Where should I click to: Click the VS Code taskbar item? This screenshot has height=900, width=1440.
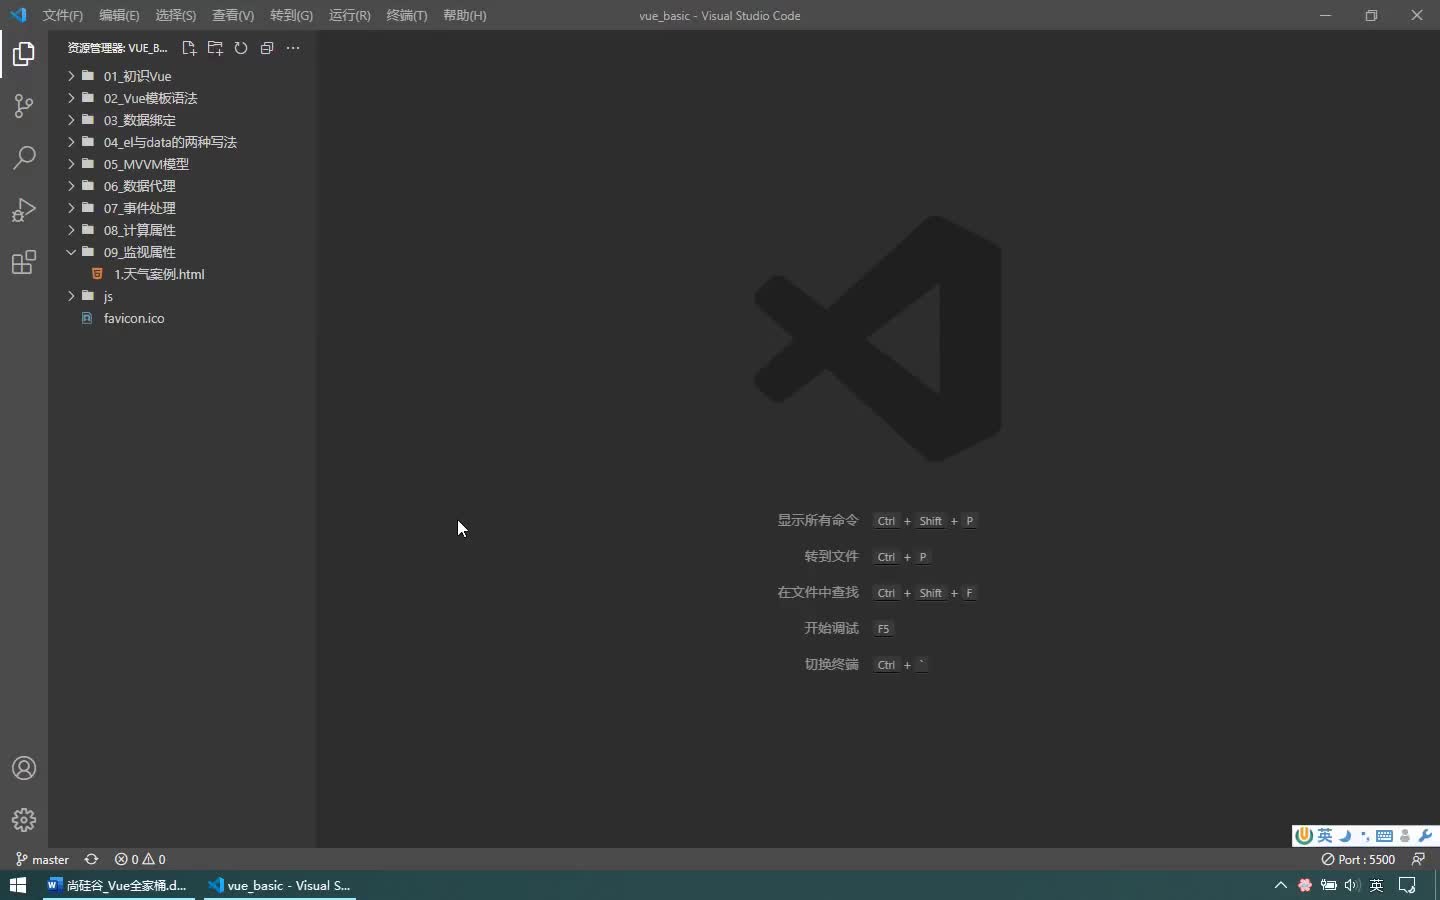[280, 885]
